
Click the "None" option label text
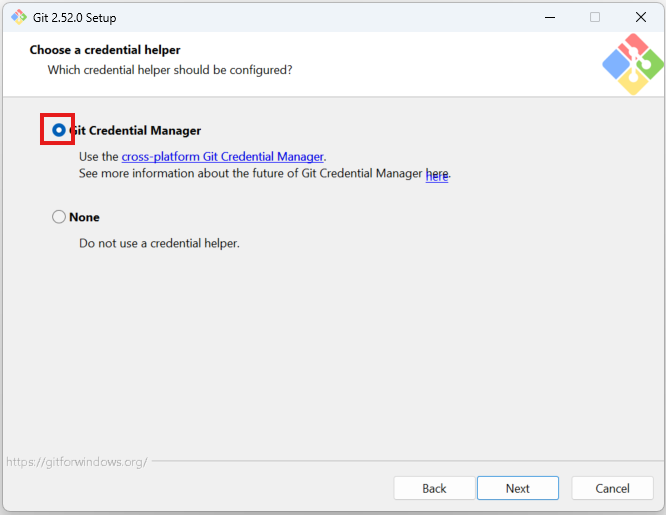84,217
